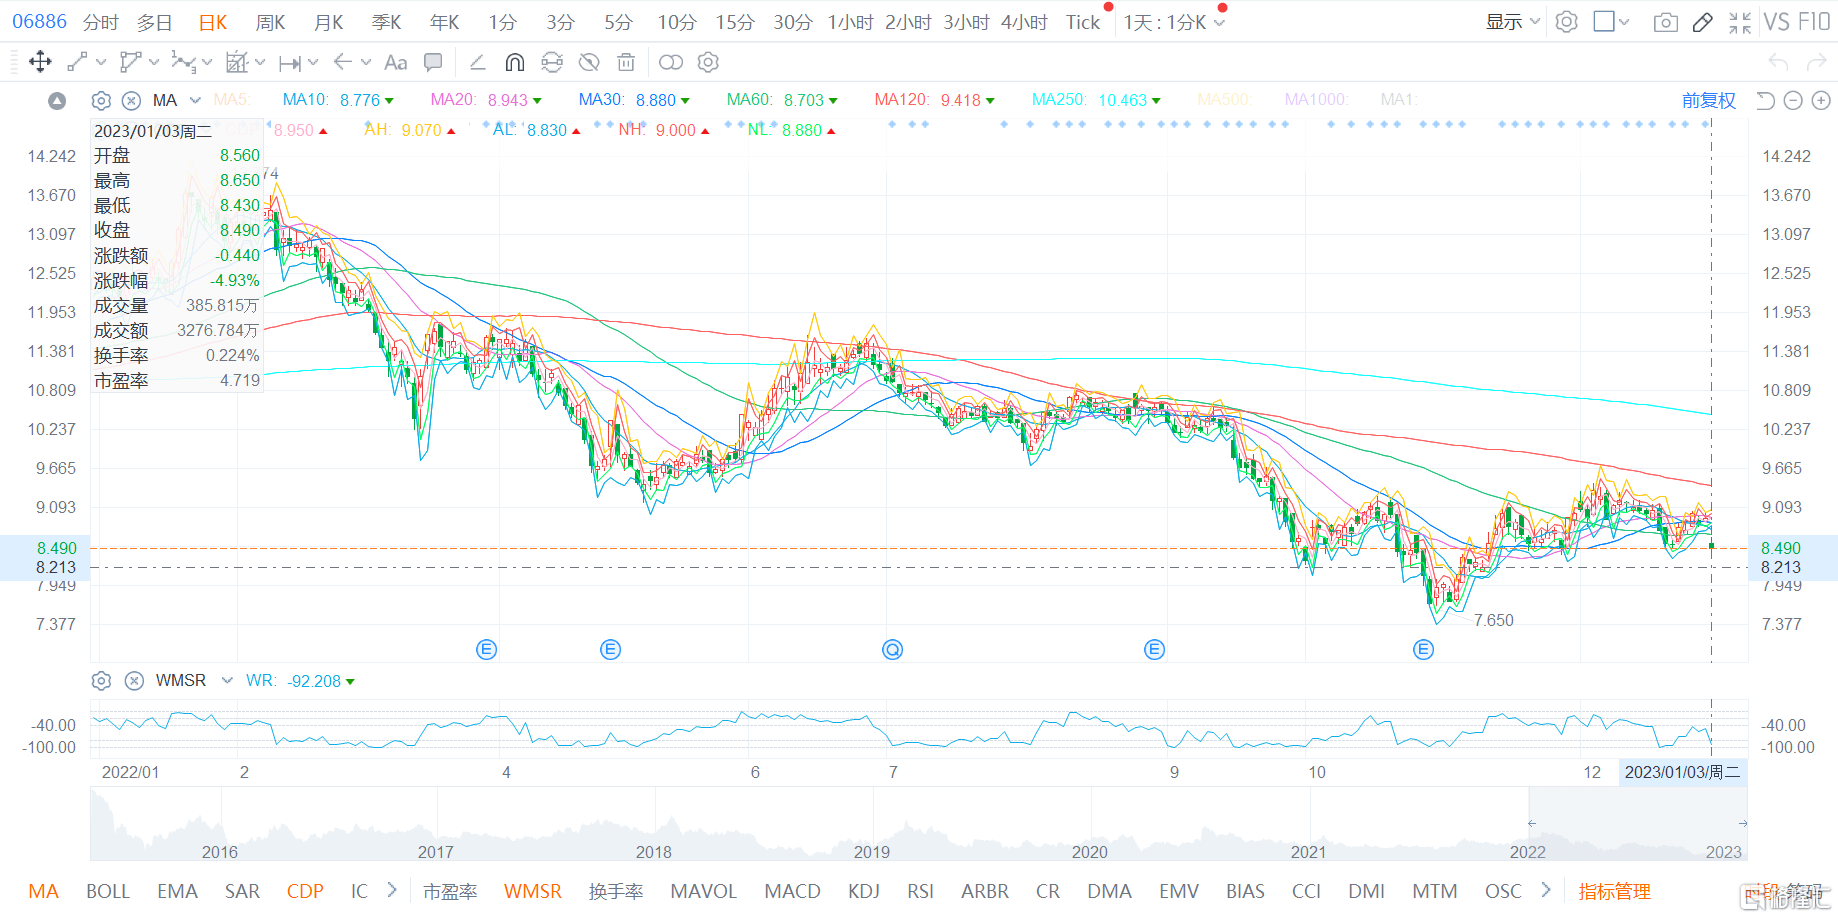
Task: Select the polygon channel drawing tool
Action: (x=130, y=62)
